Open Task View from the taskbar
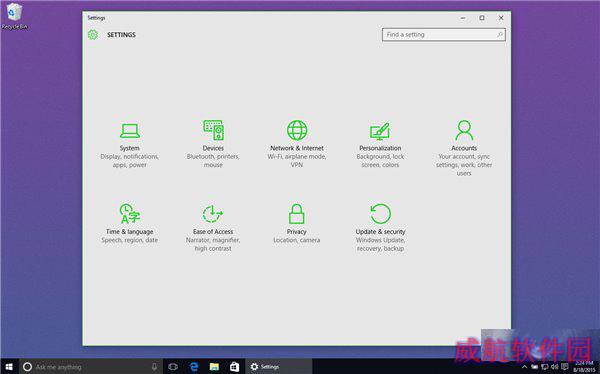Screen dimensions: 600x374 tap(173, 367)
